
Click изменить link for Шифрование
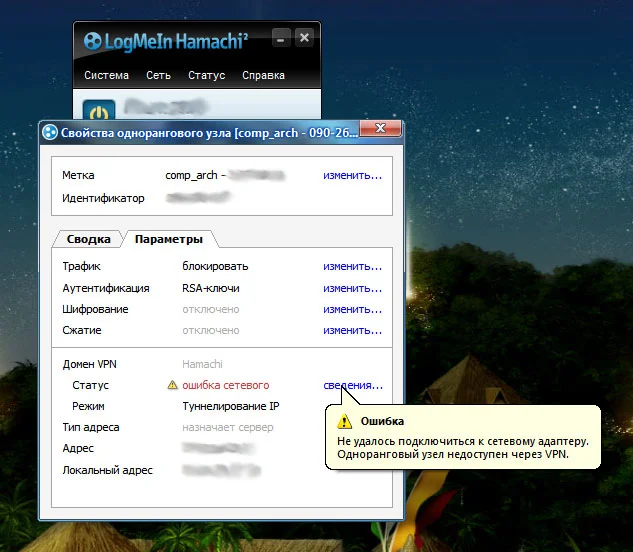[352, 309]
